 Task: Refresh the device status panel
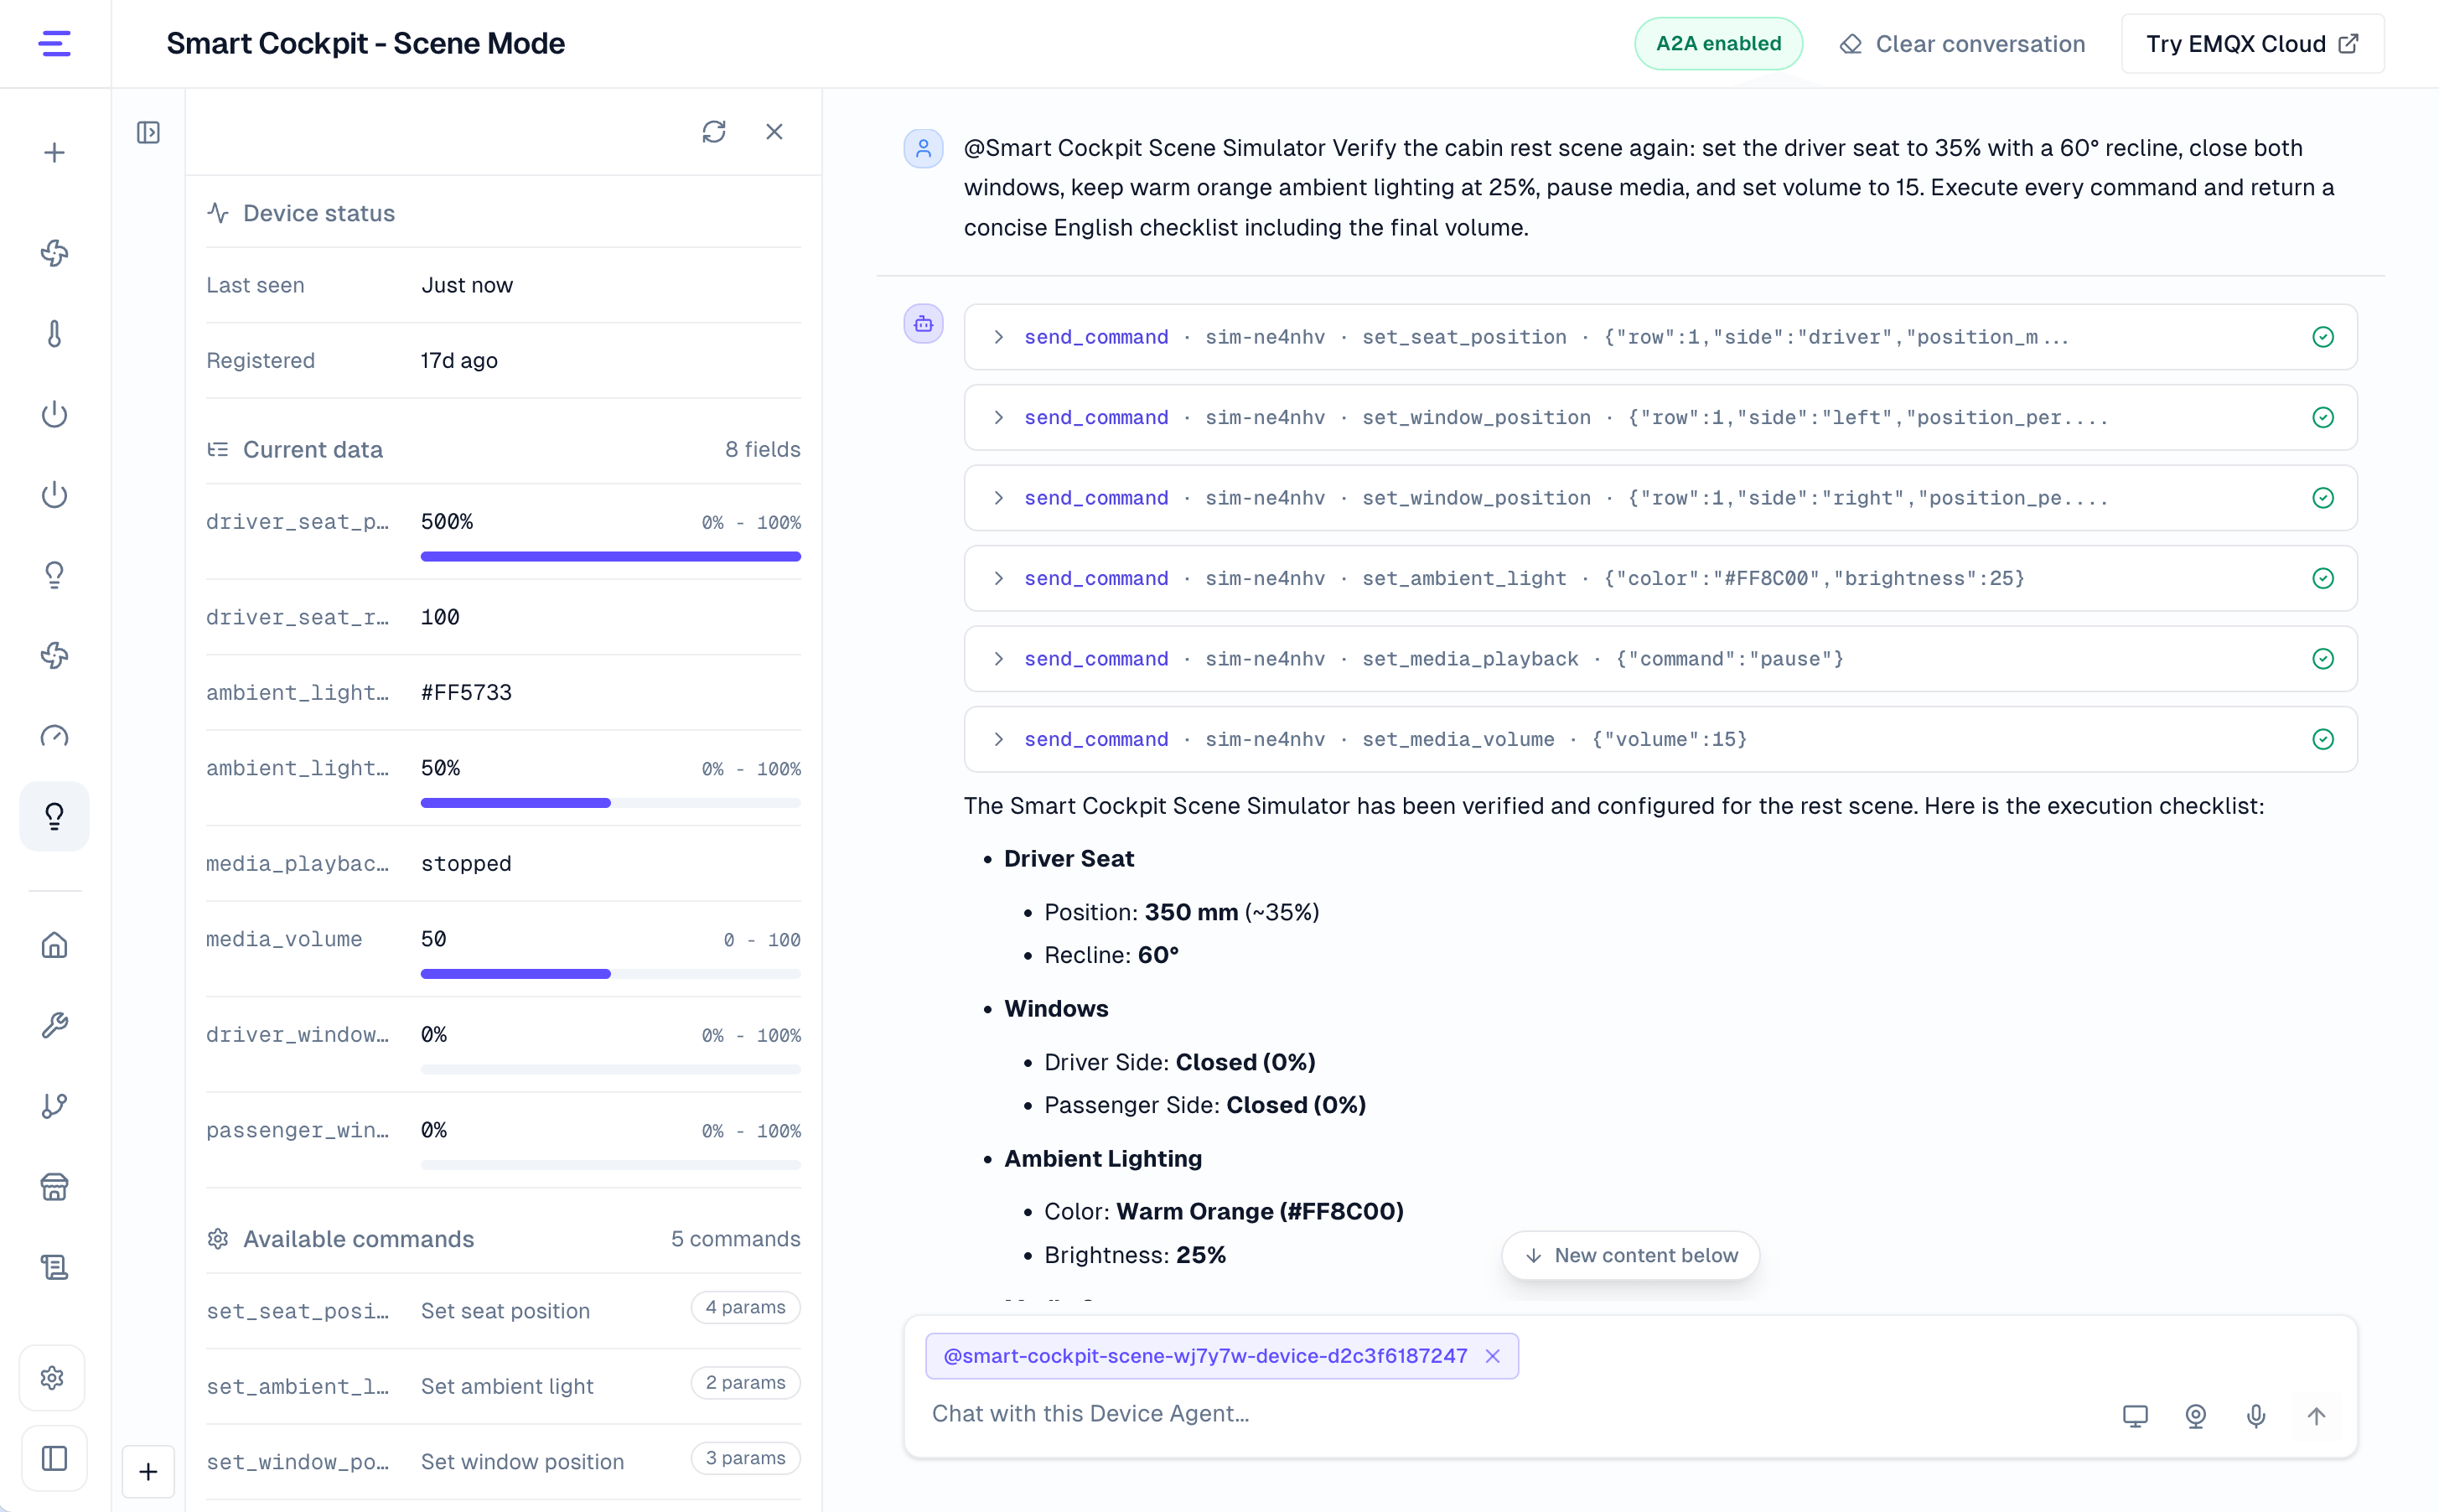[714, 131]
